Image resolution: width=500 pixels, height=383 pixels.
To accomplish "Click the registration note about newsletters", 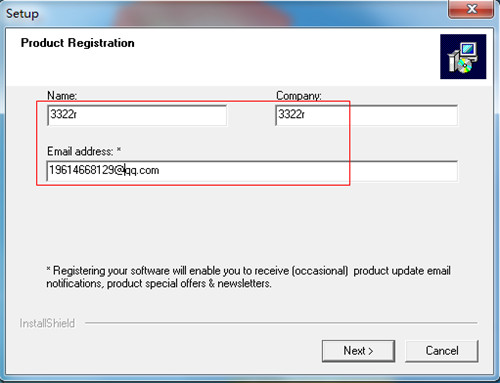I will tap(248, 277).
